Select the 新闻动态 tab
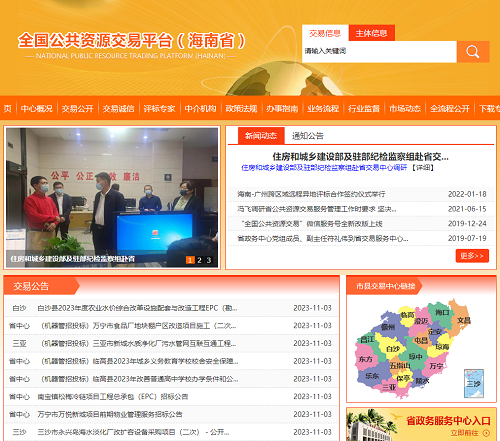This screenshot has height=441, width=500. pyautogui.click(x=261, y=136)
